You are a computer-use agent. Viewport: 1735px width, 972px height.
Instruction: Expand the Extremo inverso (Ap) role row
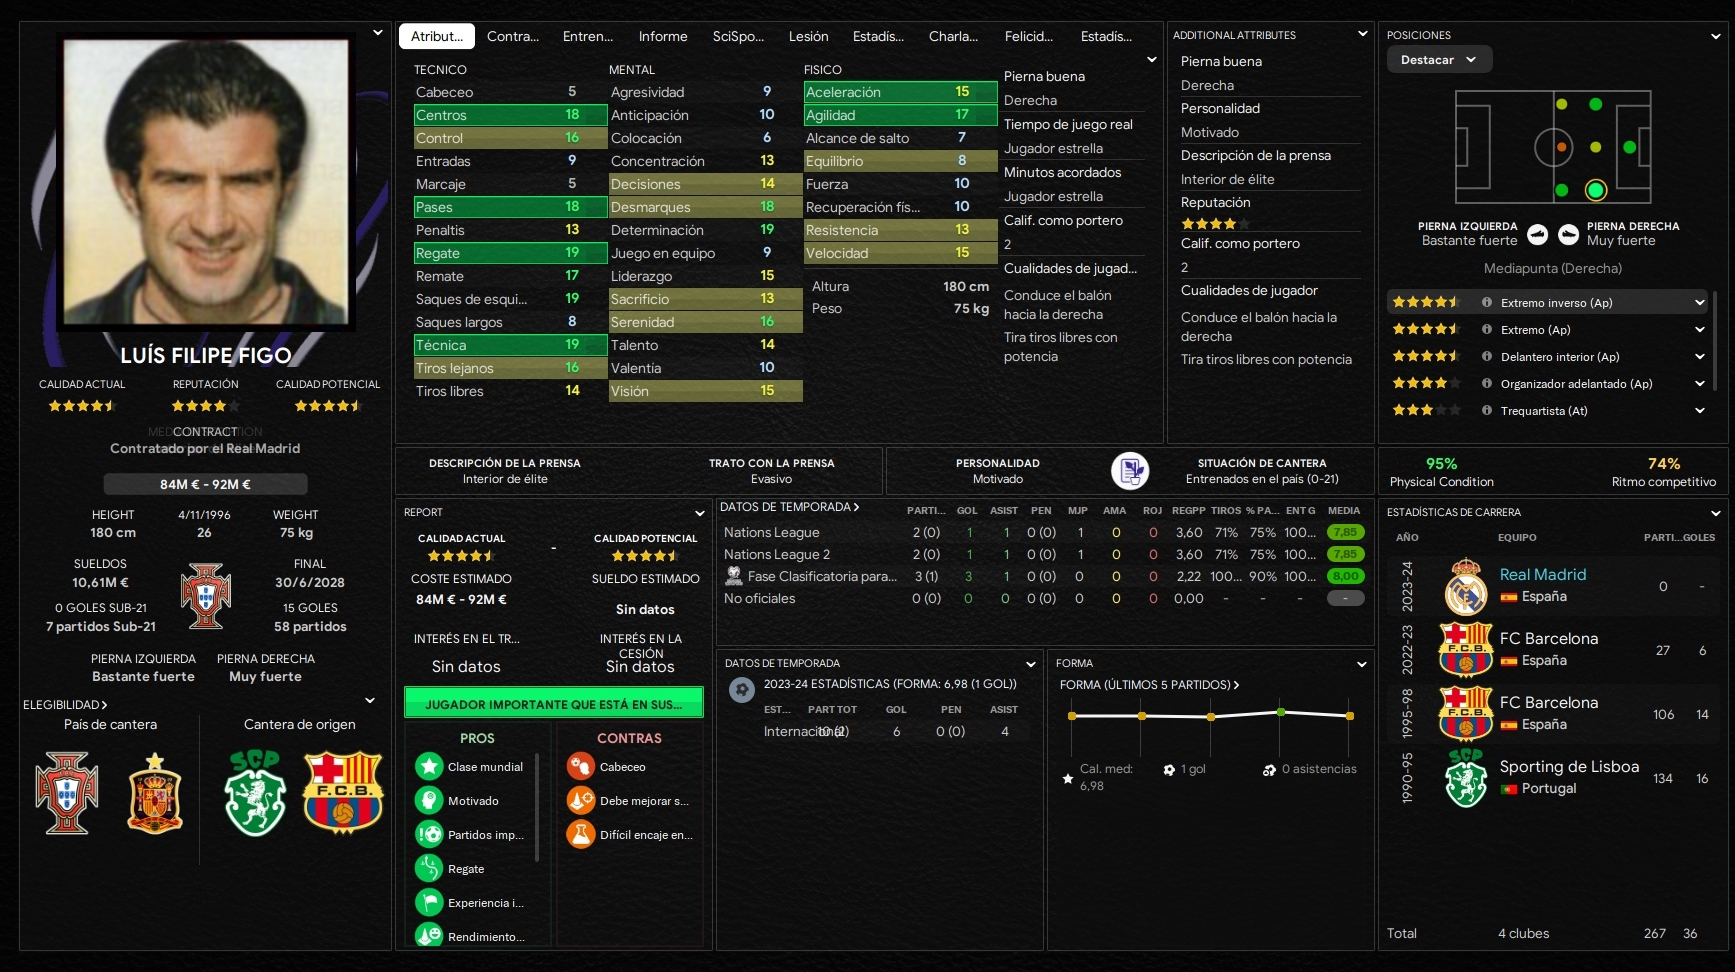coord(1700,303)
